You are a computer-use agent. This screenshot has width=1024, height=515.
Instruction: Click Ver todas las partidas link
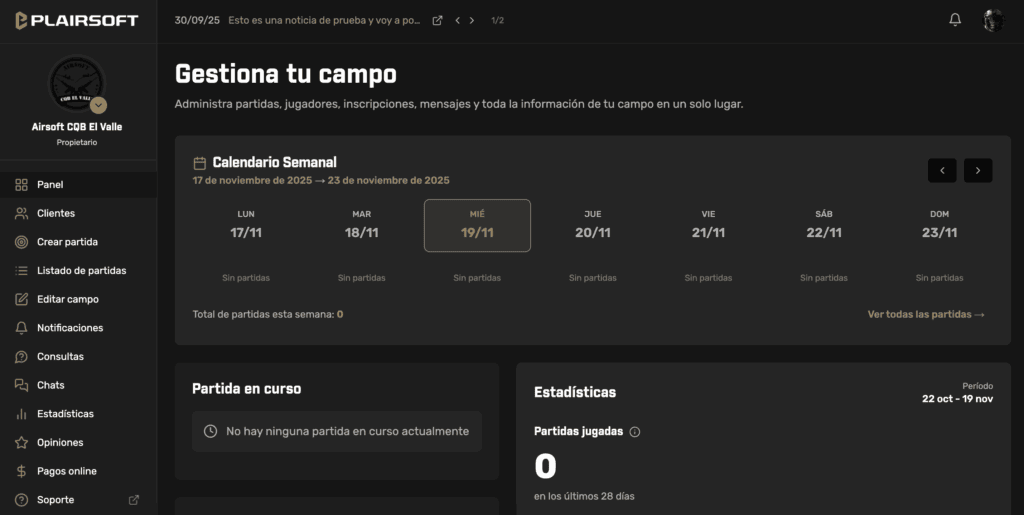coord(926,314)
